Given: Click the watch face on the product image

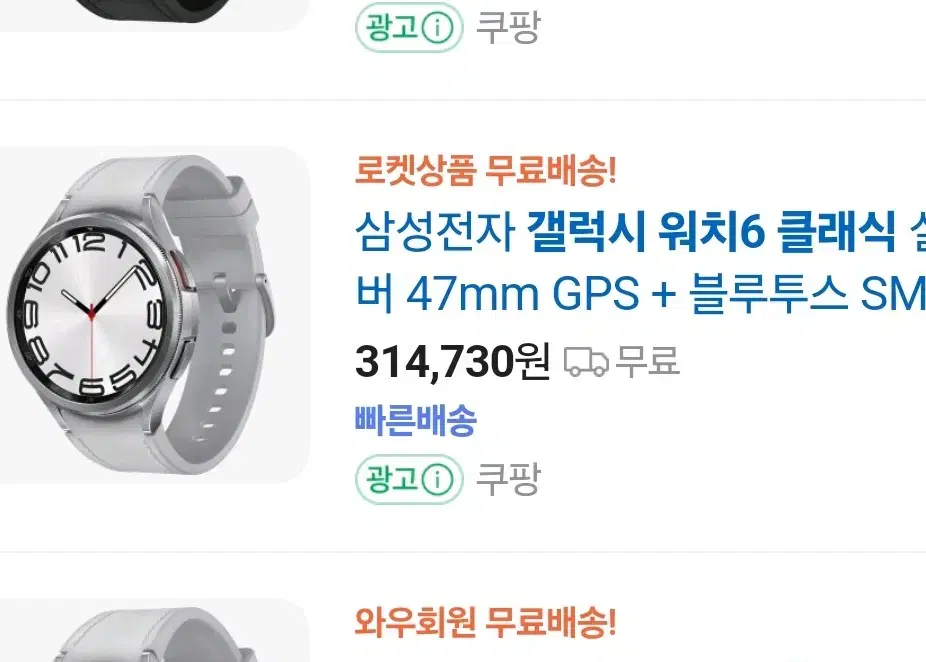Looking at the screenshot, I should tap(92, 311).
